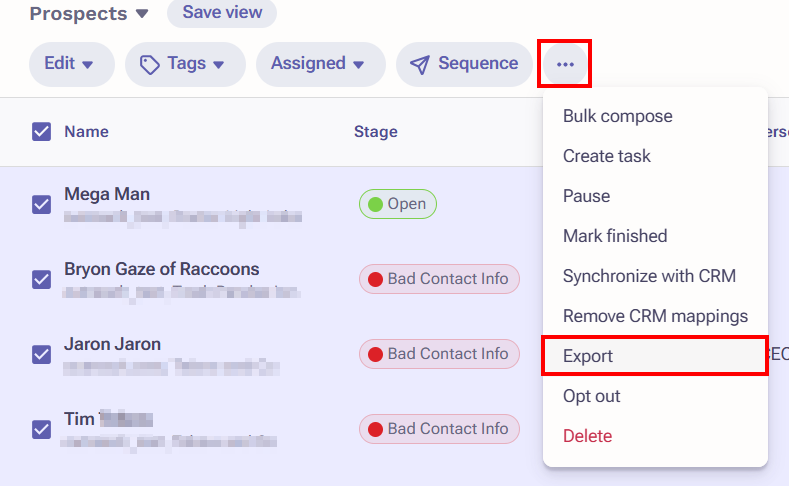Image resolution: width=789 pixels, height=486 pixels.
Task: Open the Mega Man prospect name
Action: tap(107, 194)
